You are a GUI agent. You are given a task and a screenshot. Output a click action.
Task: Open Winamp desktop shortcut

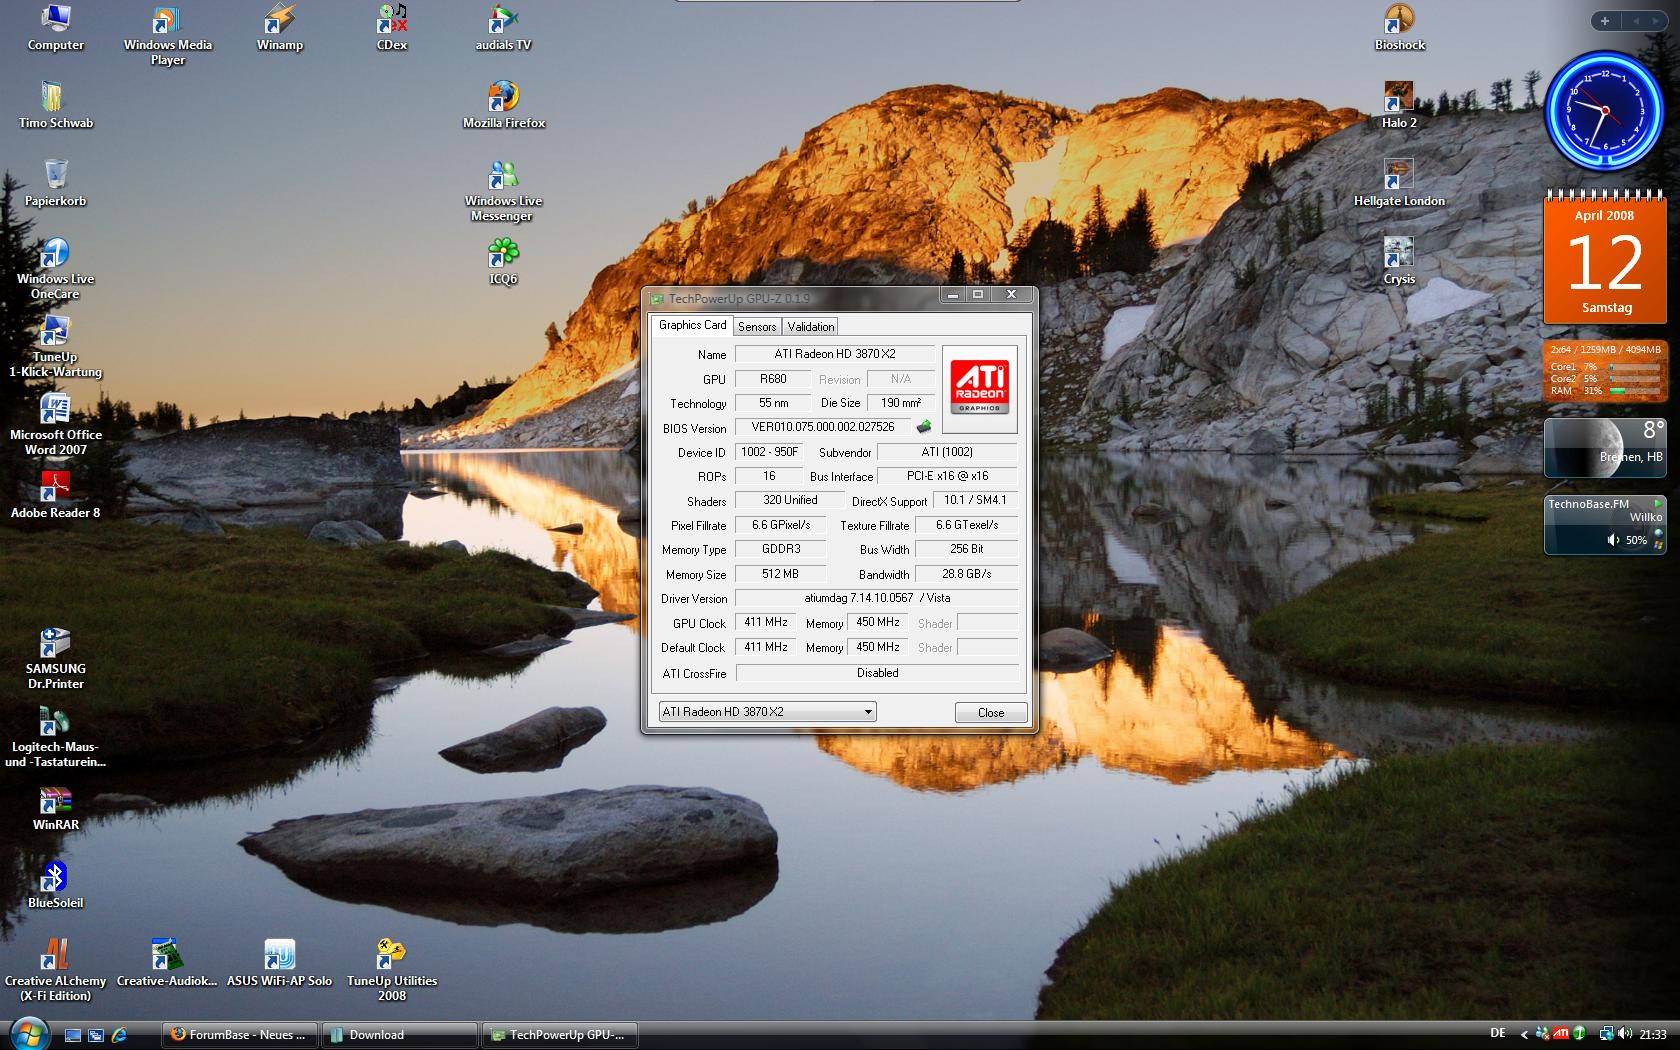point(280,28)
